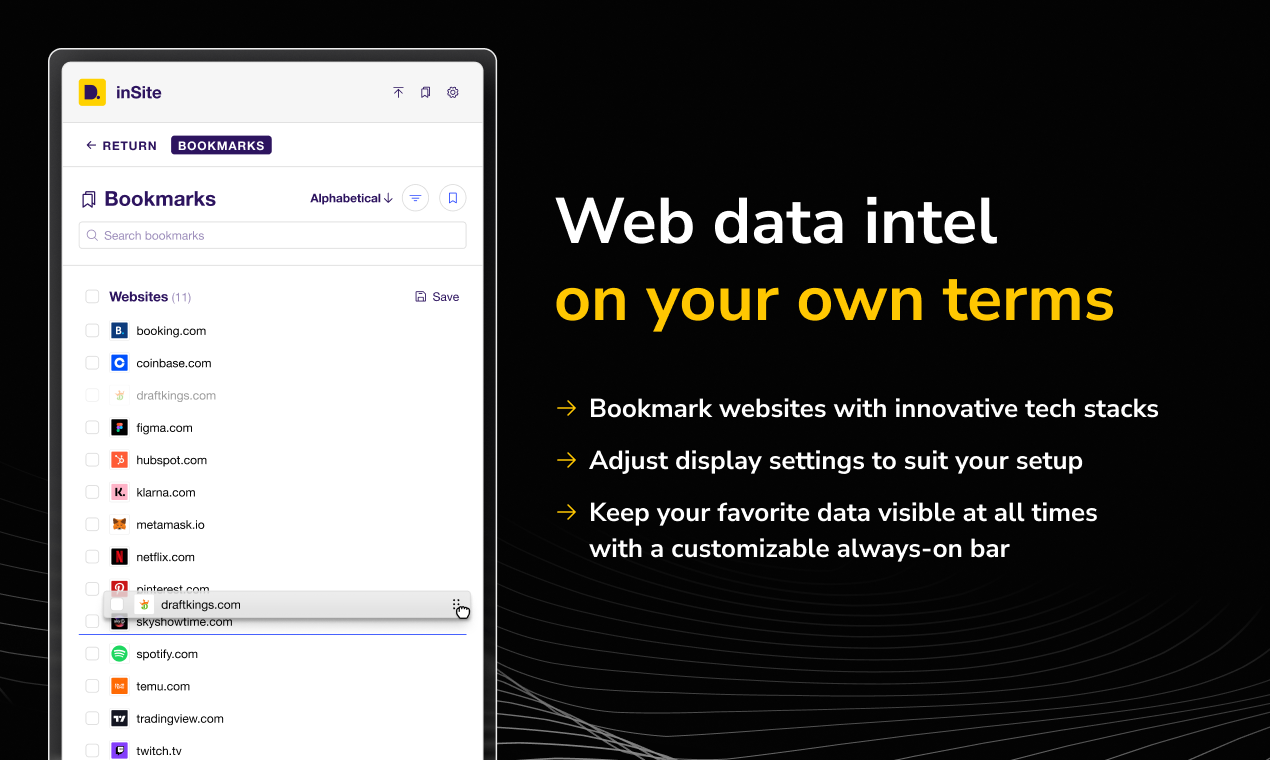
Task: Click the inSite title text
Action: [138, 92]
